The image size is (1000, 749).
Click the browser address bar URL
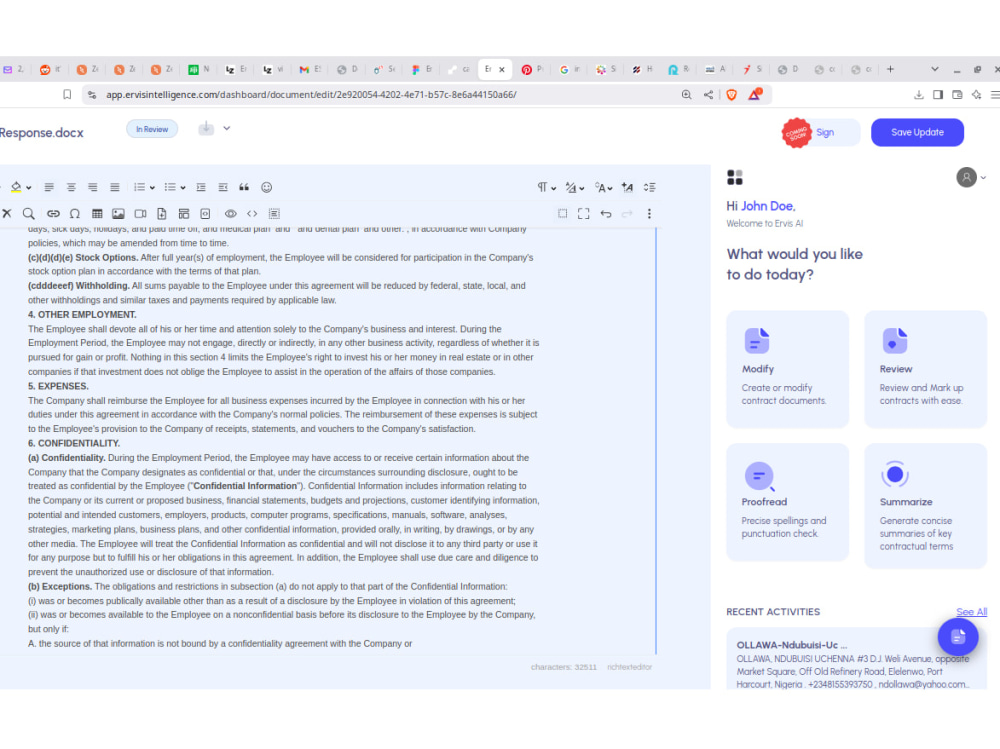[x=311, y=94]
